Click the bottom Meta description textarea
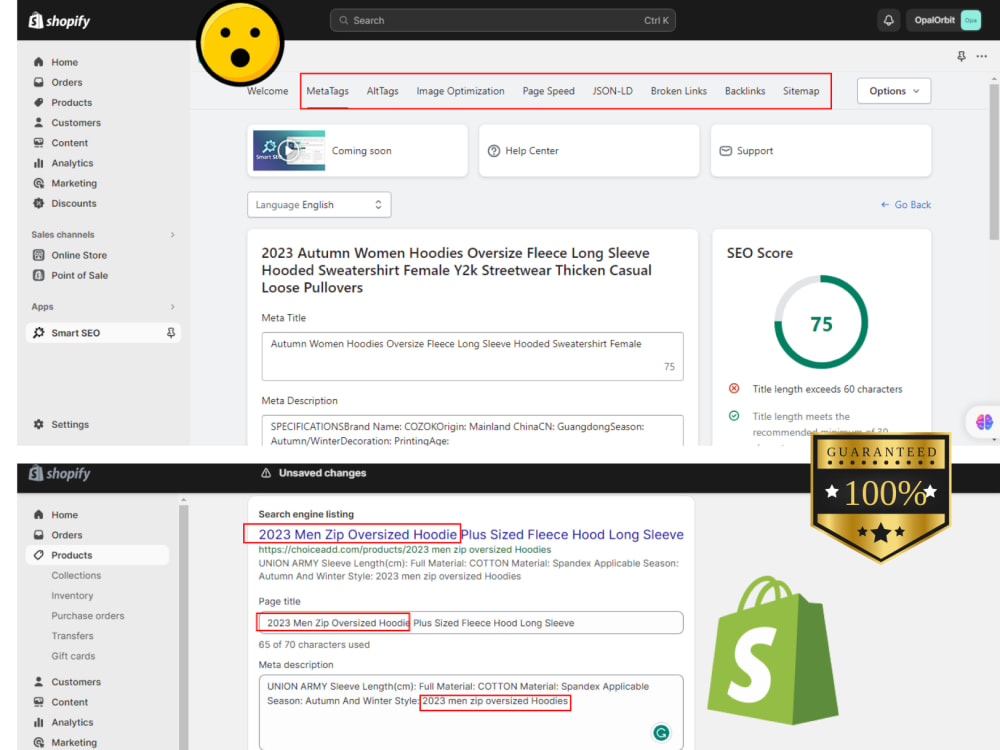Image resolution: width=1000 pixels, height=750 pixels. (471, 712)
